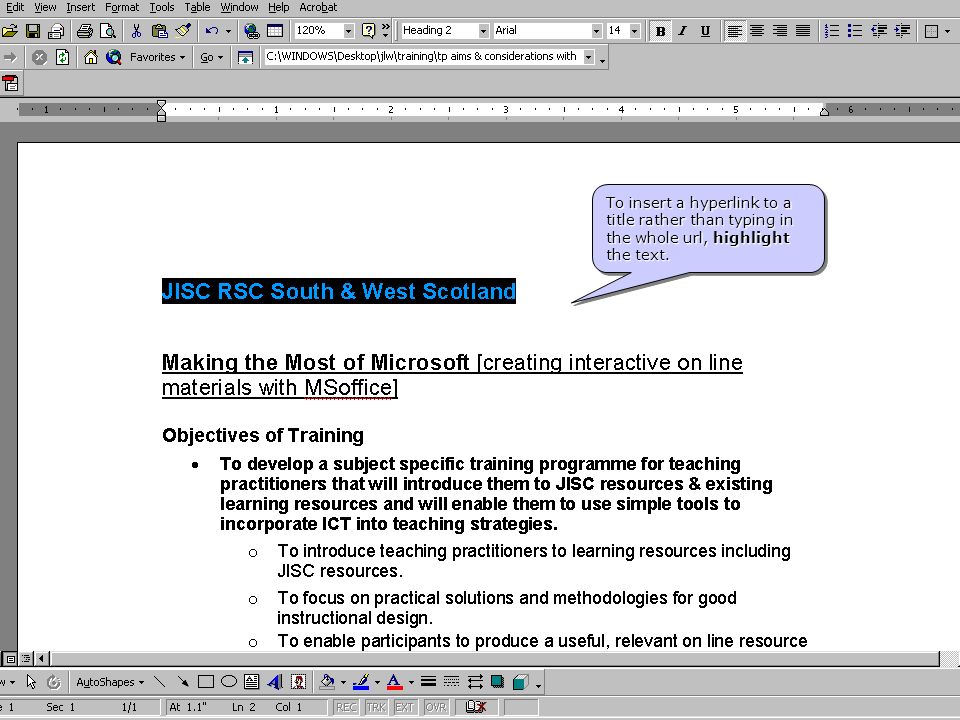Screen dimensions: 960x720
Task: Click the Line Color brush swatch
Action: [361, 681]
